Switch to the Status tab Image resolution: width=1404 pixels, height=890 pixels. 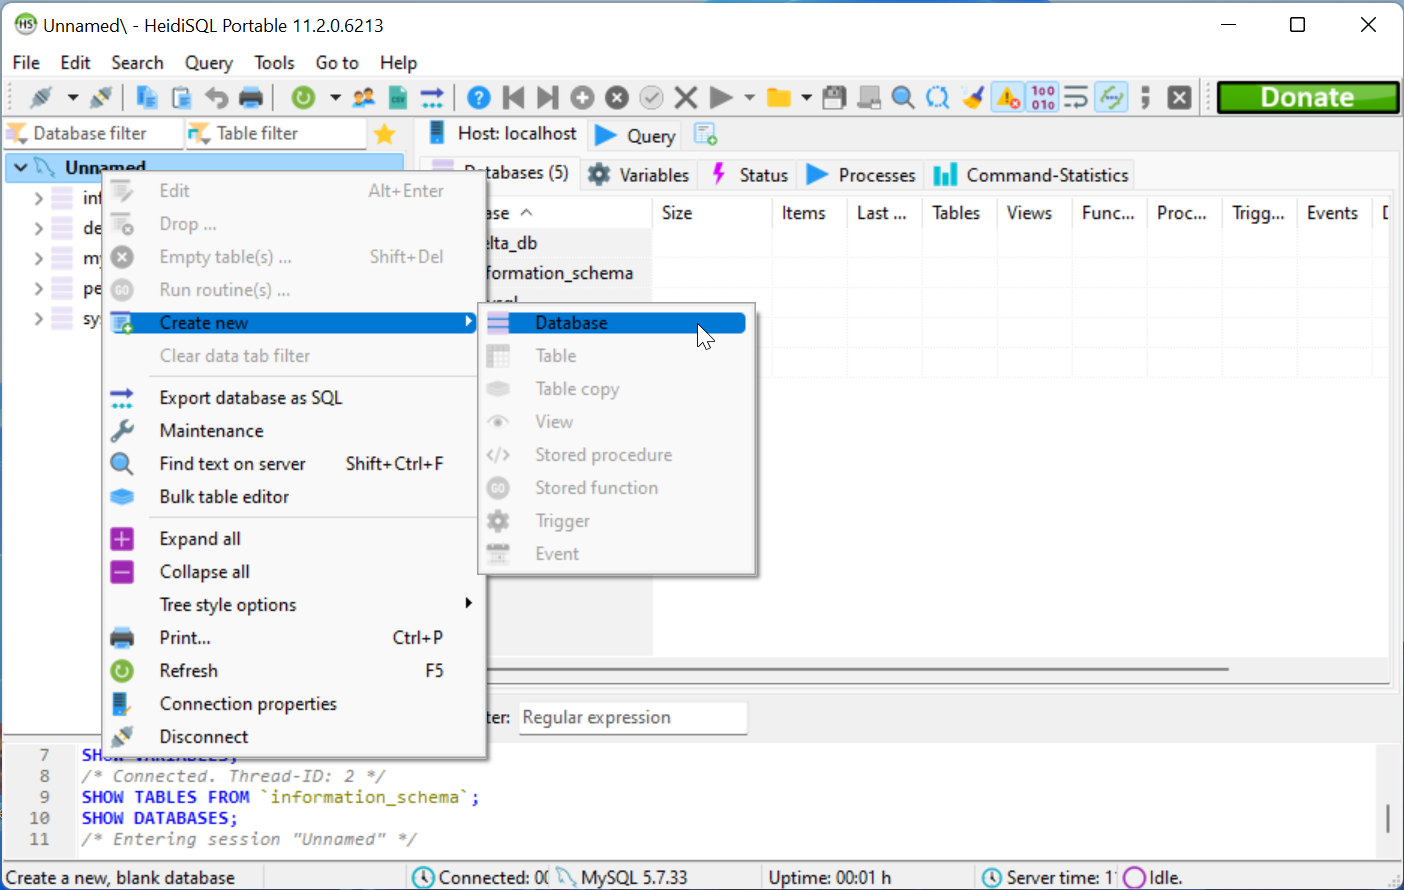tap(750, 175)
